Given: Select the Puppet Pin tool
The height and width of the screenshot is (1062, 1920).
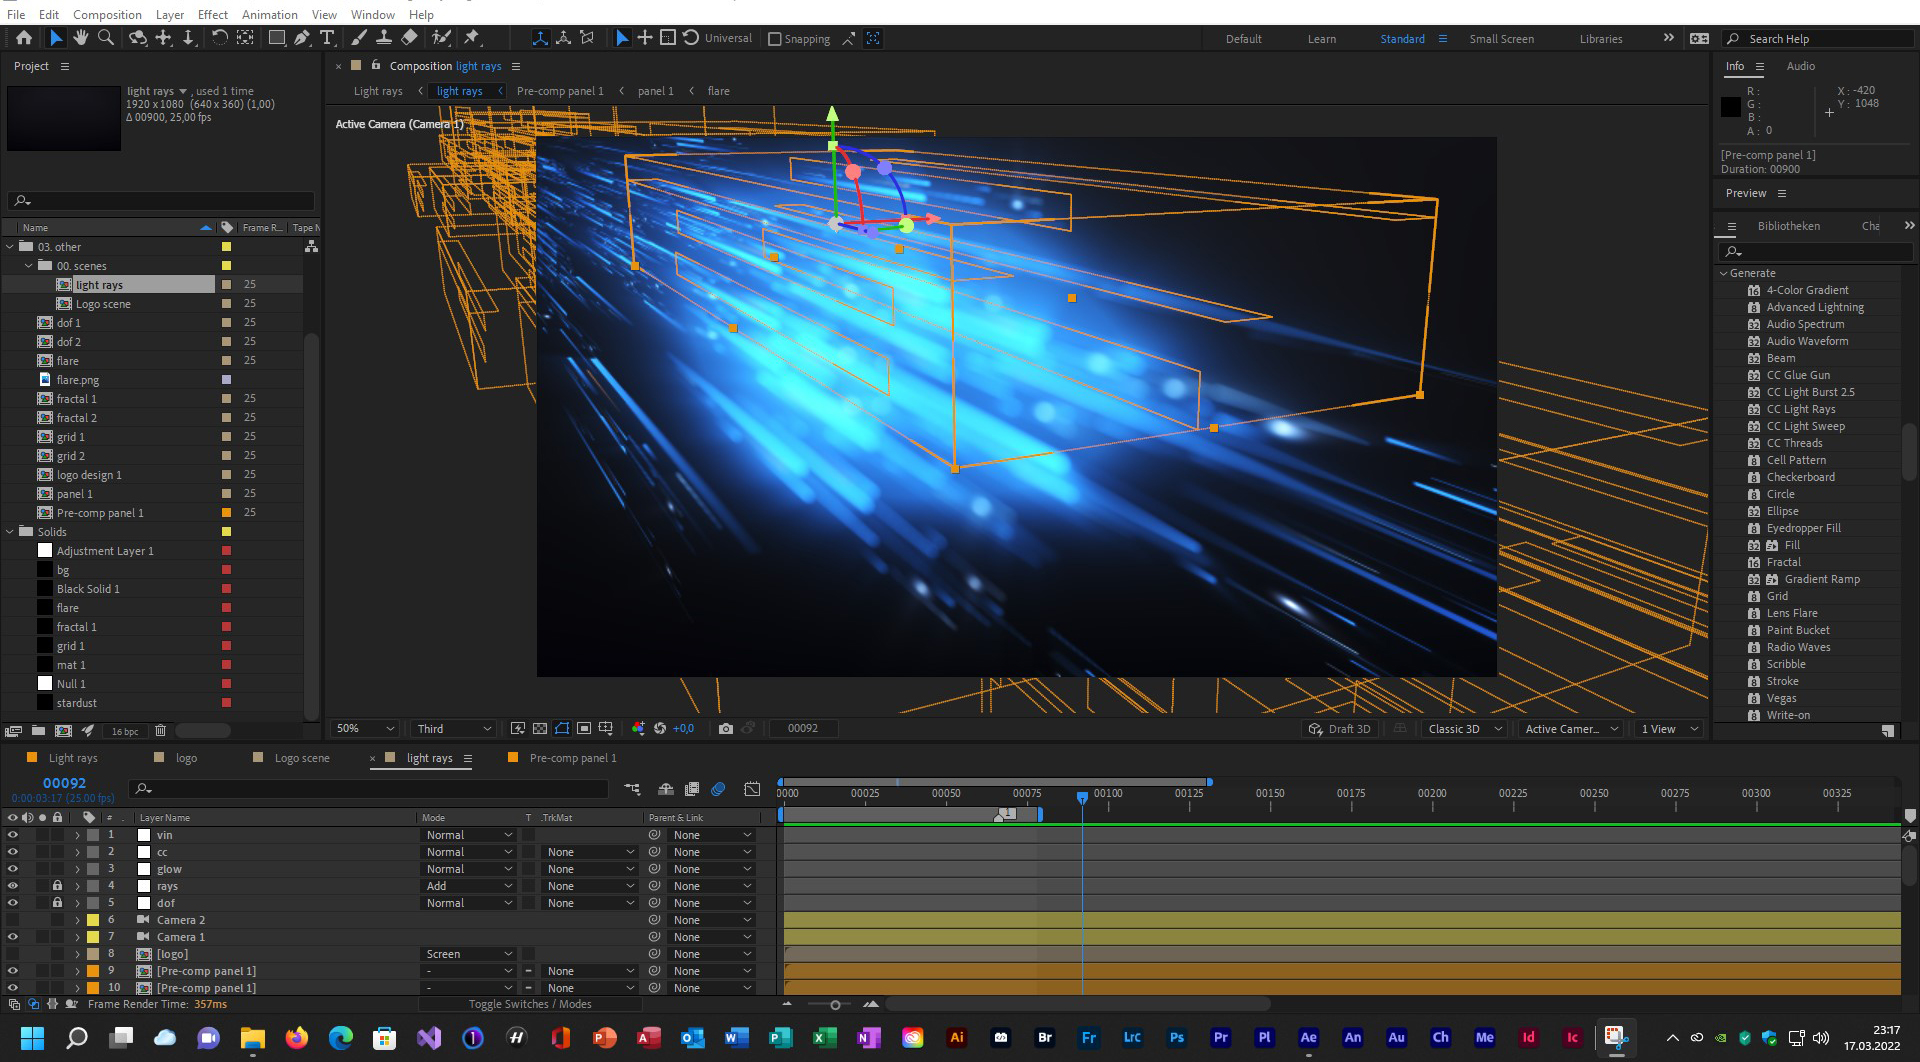Looking at the screenshot, I should [x=472, y=38].
